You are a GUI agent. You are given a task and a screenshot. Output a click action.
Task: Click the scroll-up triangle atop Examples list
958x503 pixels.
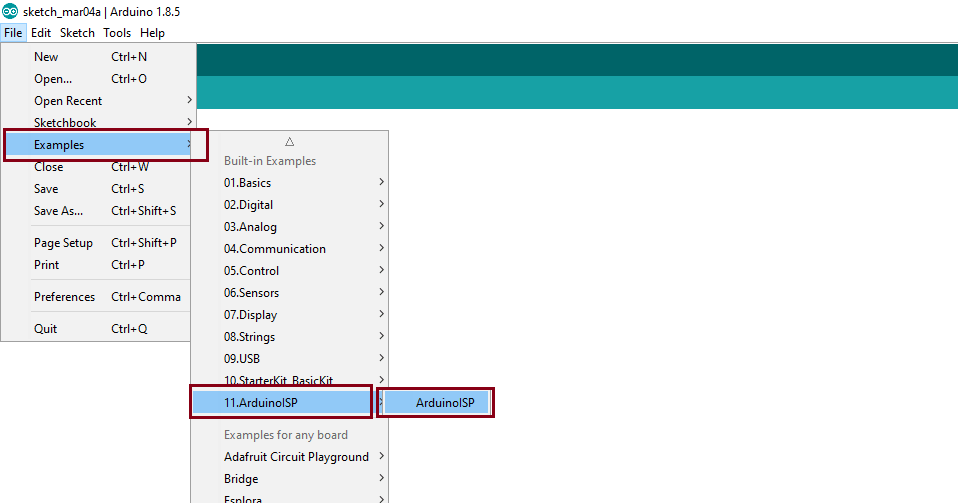(290, 142)
